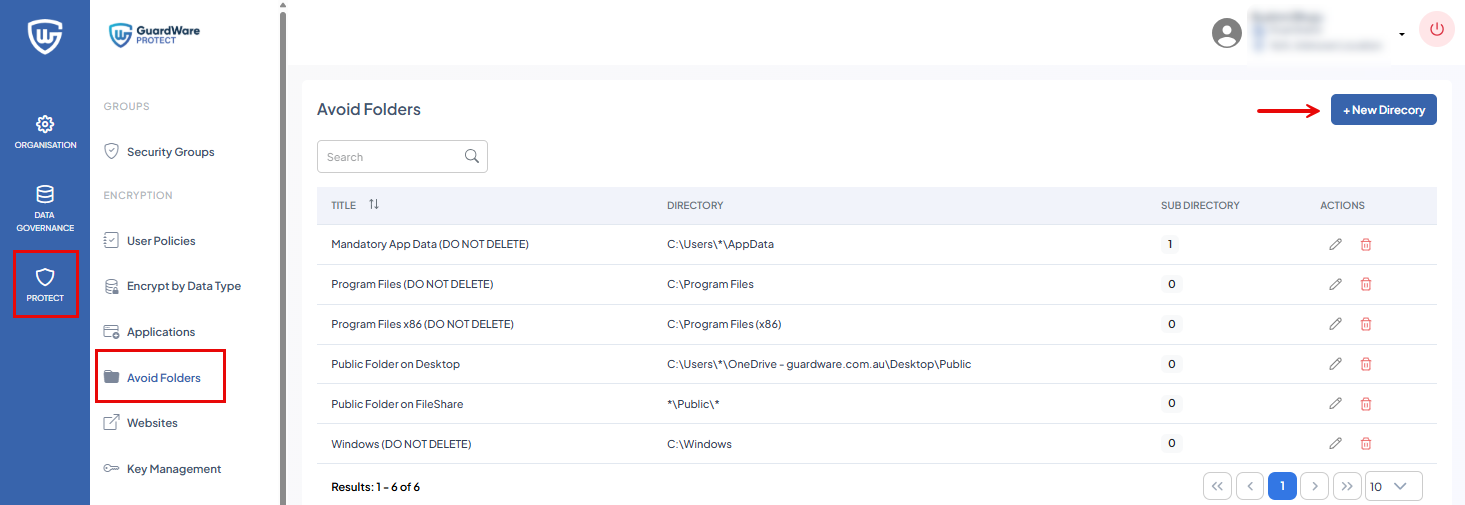This screenshot has height=505, width=1465.
Task: Click the Results: 1 - 6 of 6 text
Action: pyautogui.click(x=375, y=487)
